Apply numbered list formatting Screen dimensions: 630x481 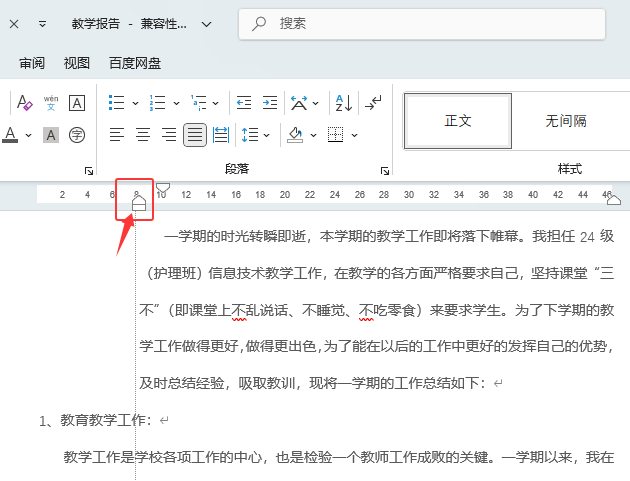[x=158, y=102]
